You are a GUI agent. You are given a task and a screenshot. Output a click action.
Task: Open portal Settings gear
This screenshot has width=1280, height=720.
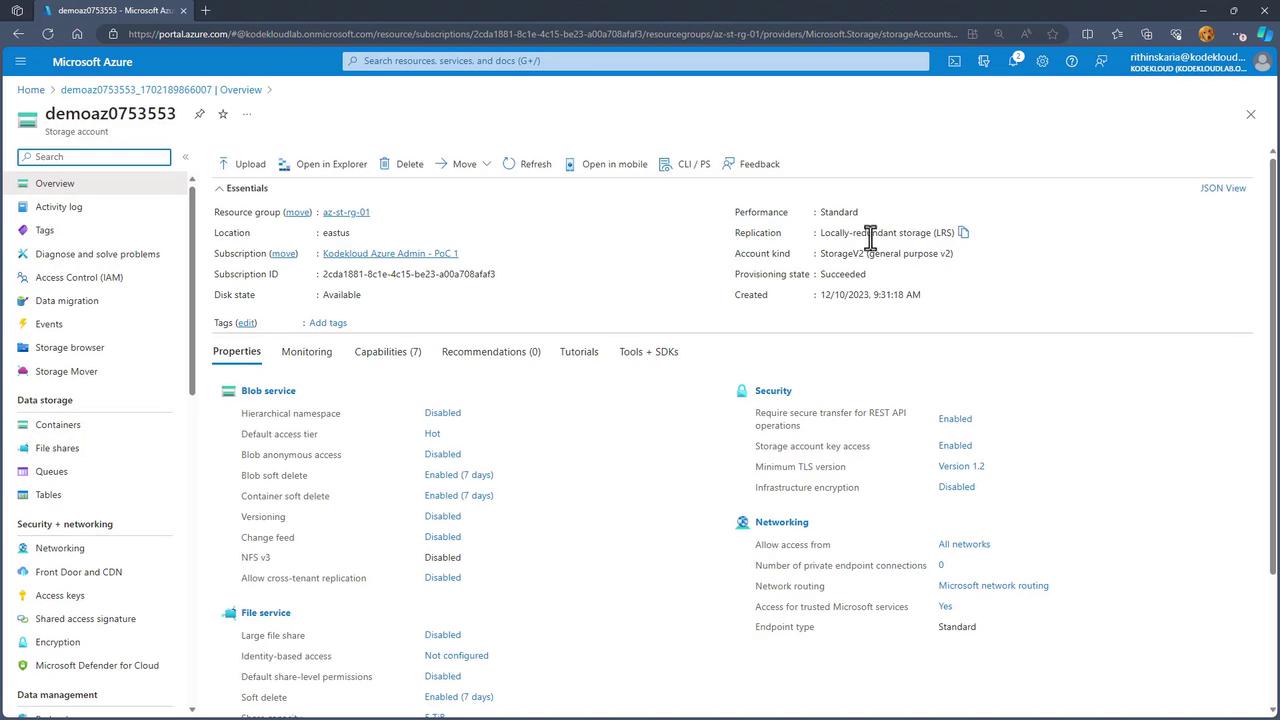tap(1042, 61)
